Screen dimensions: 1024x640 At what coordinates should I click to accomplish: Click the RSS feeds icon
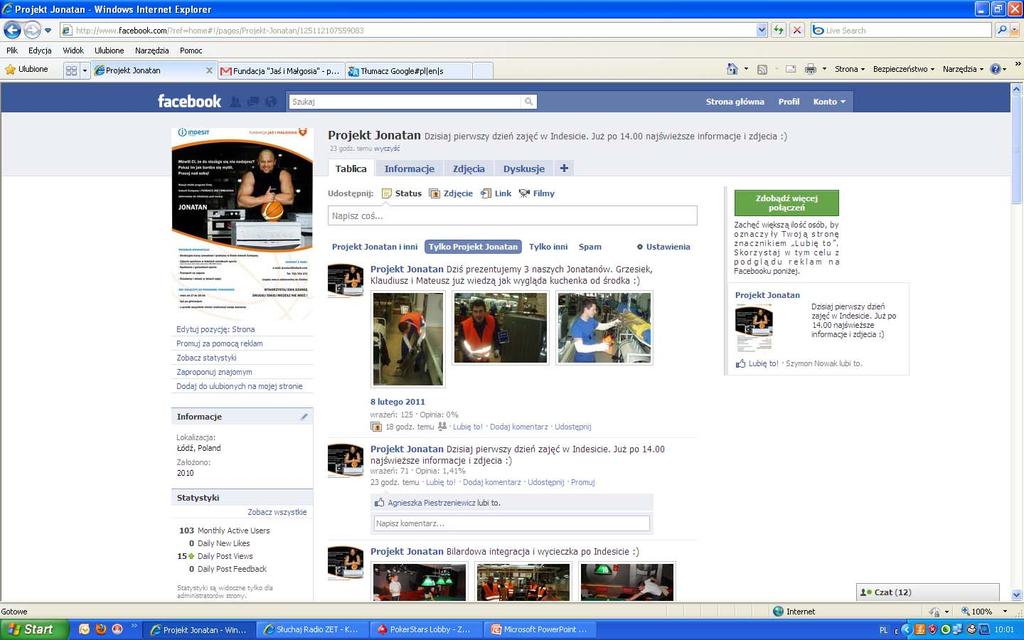coord(761,69)
